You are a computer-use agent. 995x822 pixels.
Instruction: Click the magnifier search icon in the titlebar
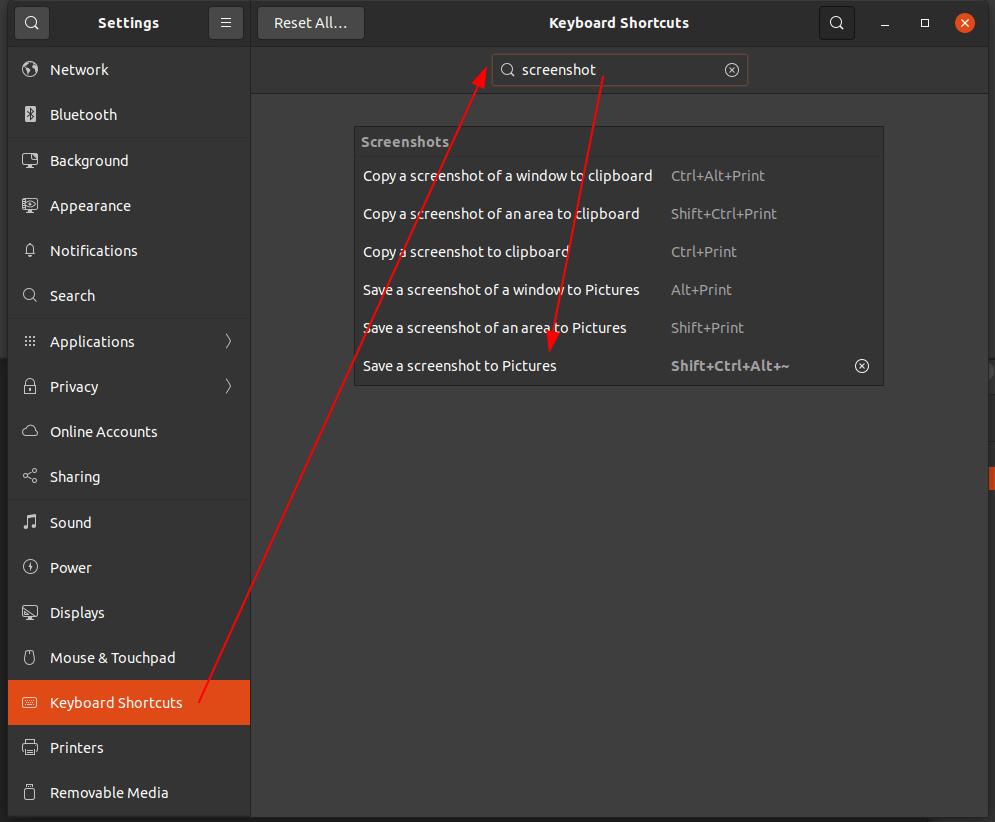(836, 22)
